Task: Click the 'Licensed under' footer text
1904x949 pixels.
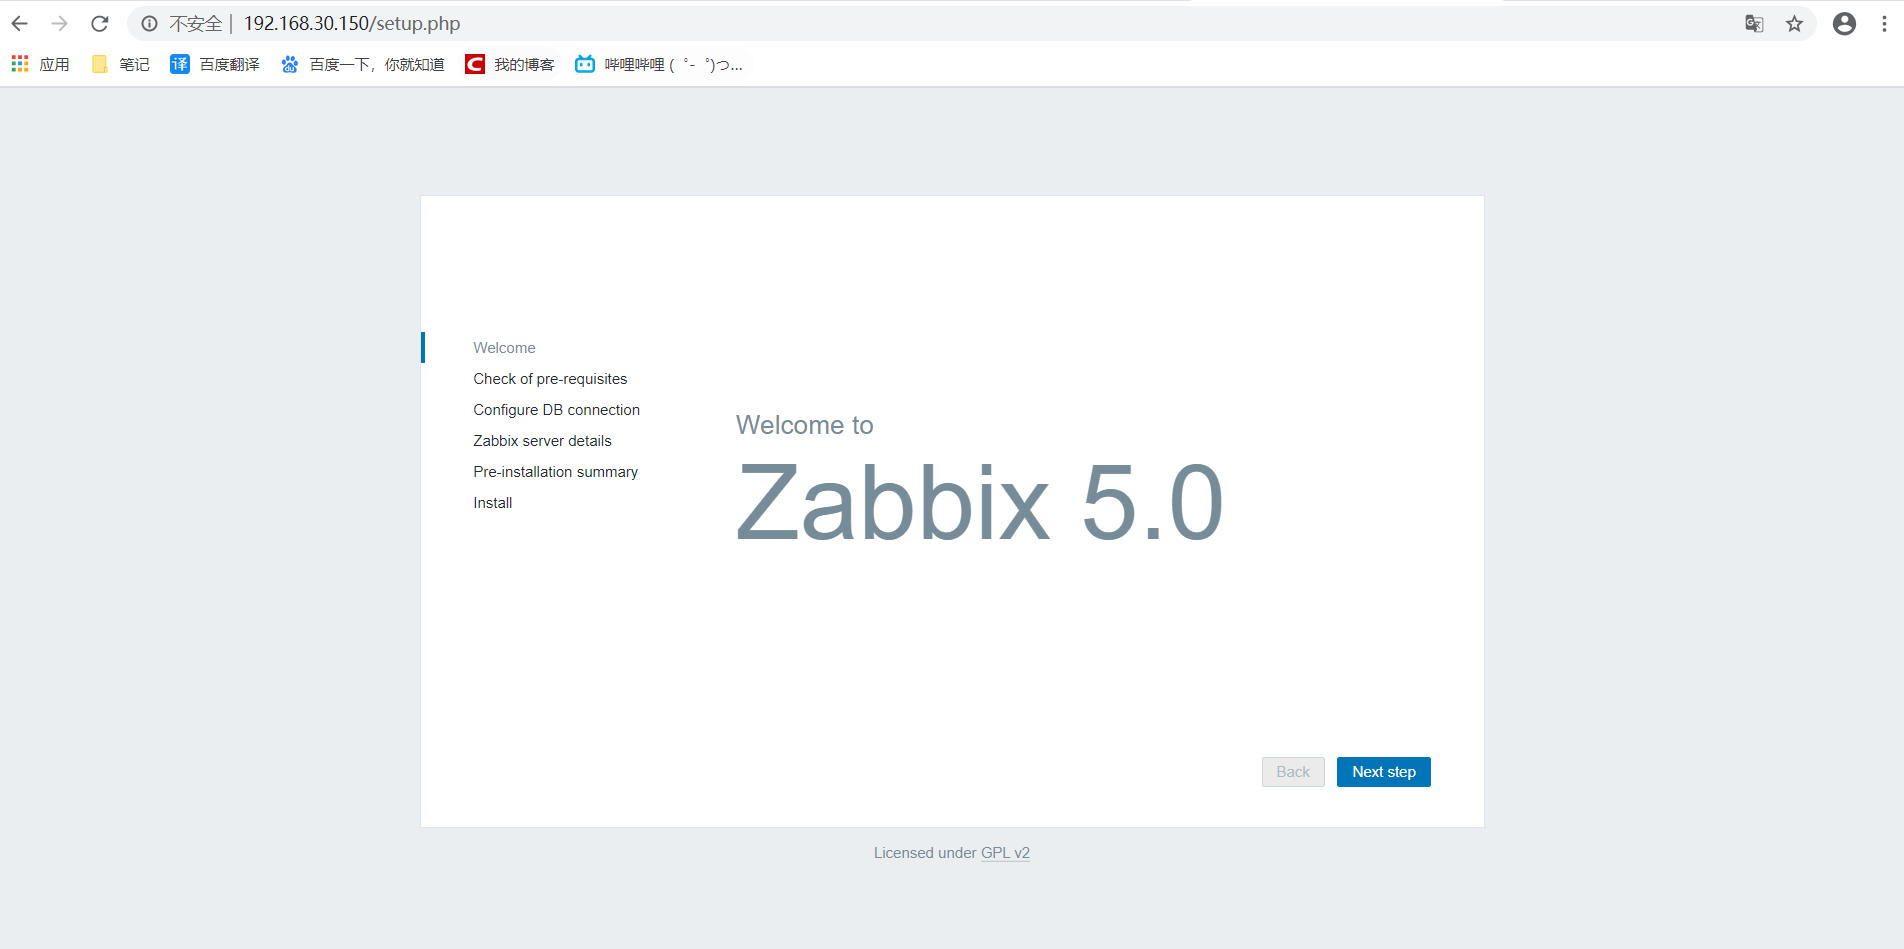Action: click(925, 853)
